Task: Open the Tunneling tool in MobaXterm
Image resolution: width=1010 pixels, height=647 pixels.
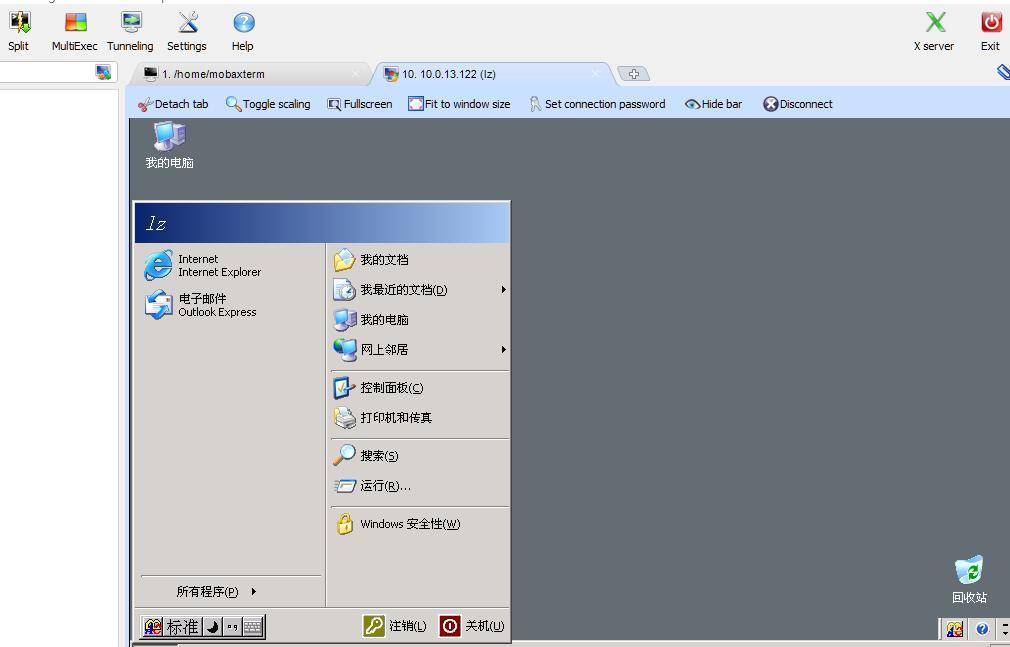Action: click(x=130, y=30)
